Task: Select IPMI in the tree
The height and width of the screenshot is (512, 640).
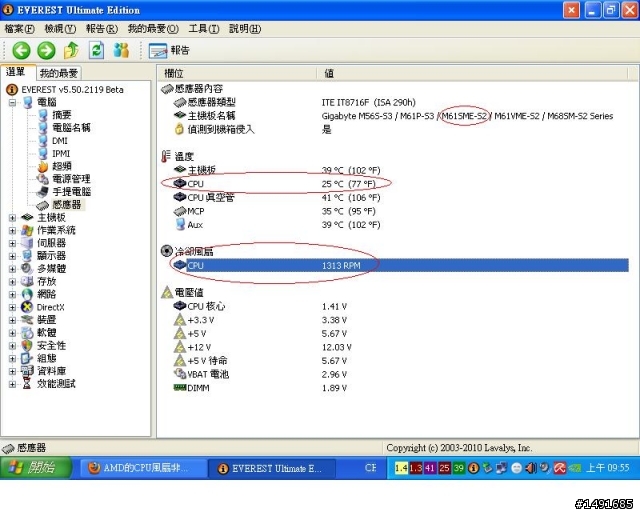Action: [x=61, y=154]
